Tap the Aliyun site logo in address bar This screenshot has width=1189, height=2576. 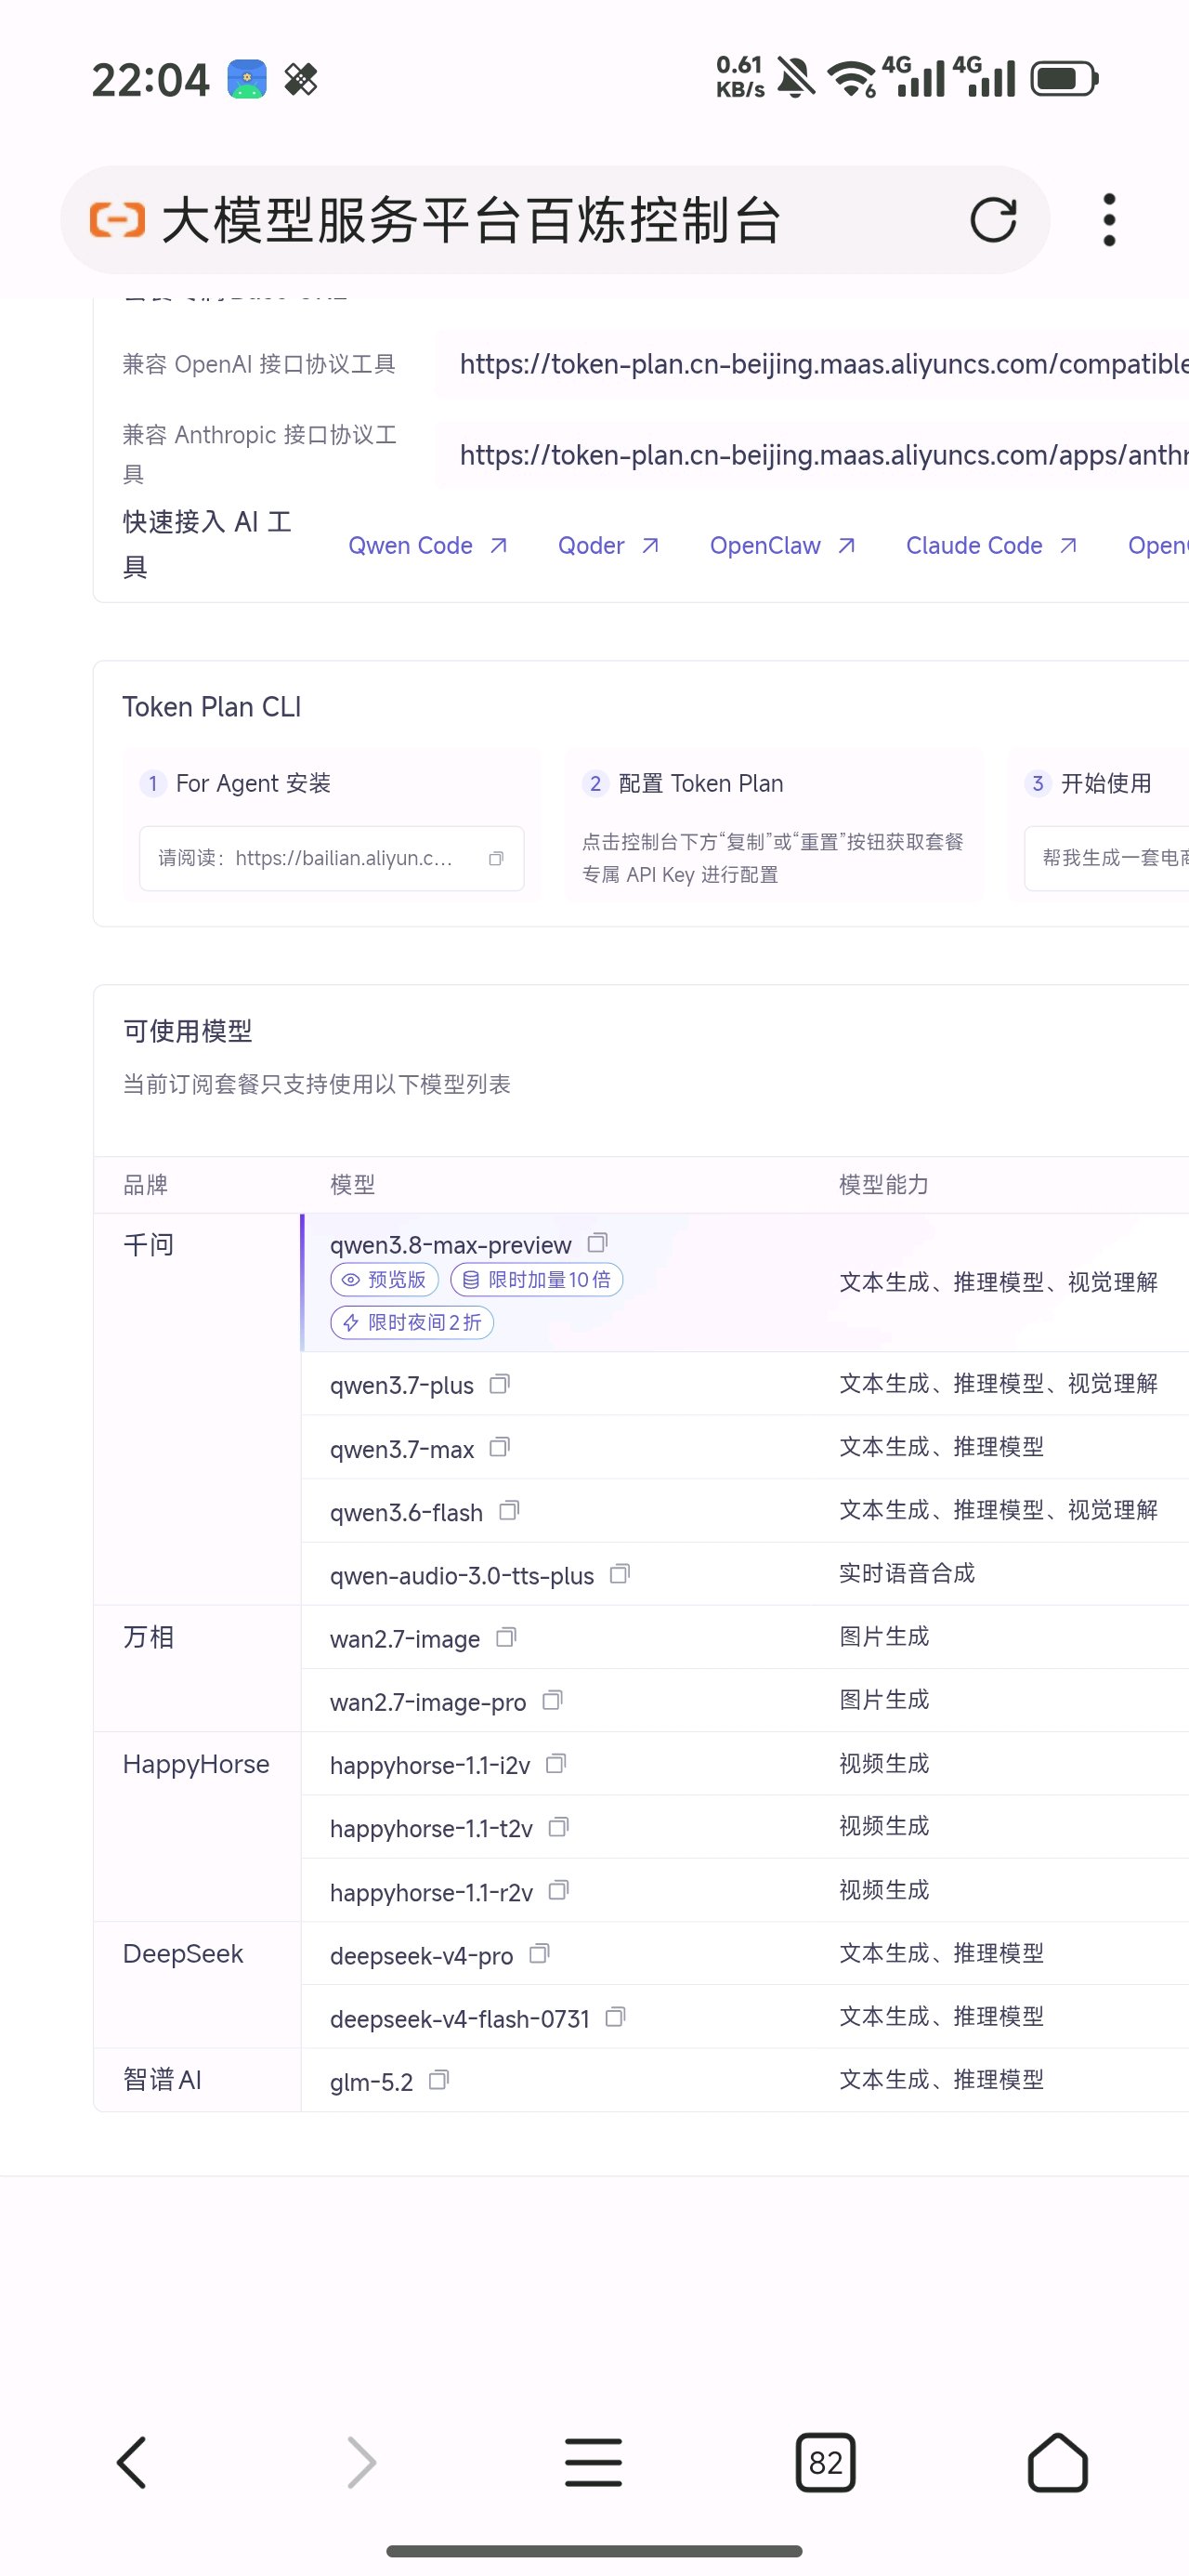(117, 220)
